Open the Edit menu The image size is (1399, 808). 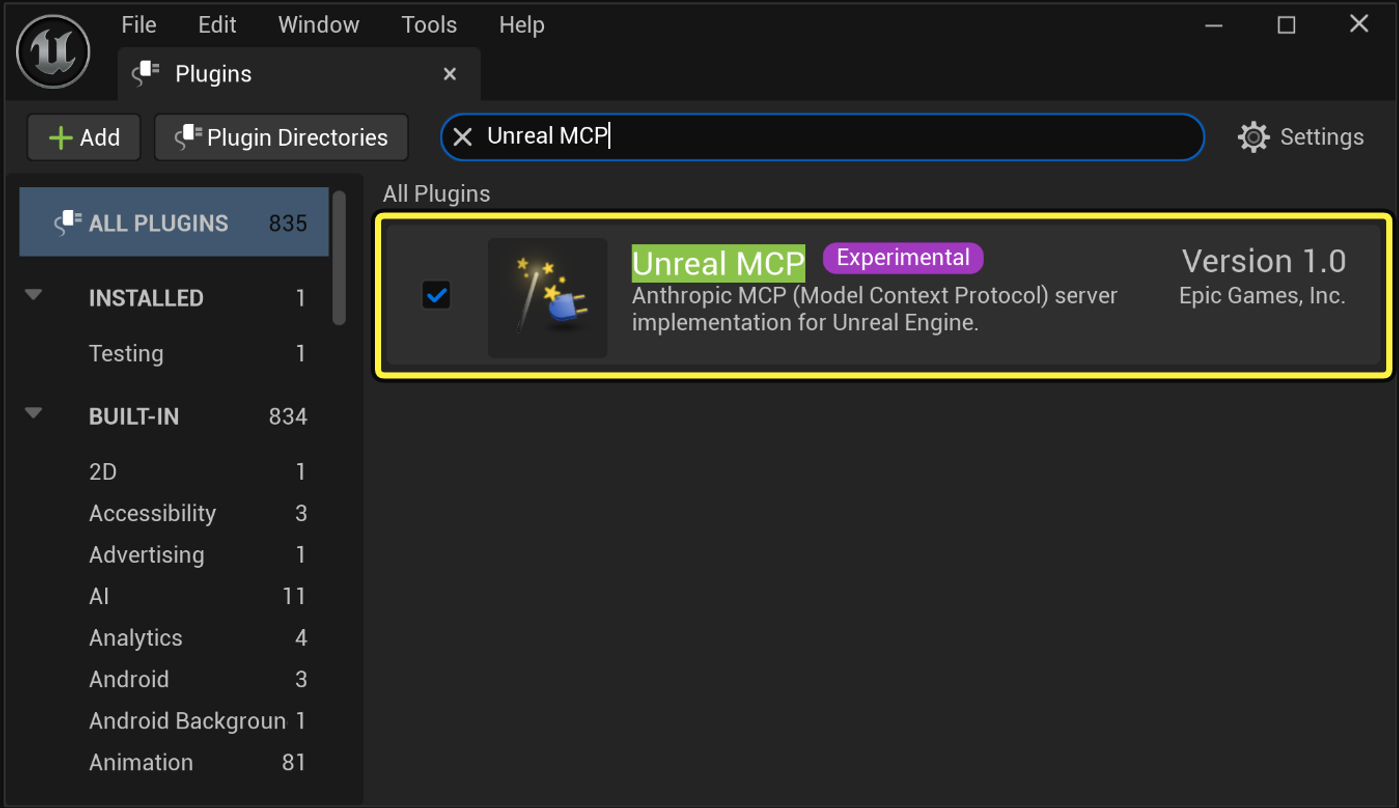point(217,25)
